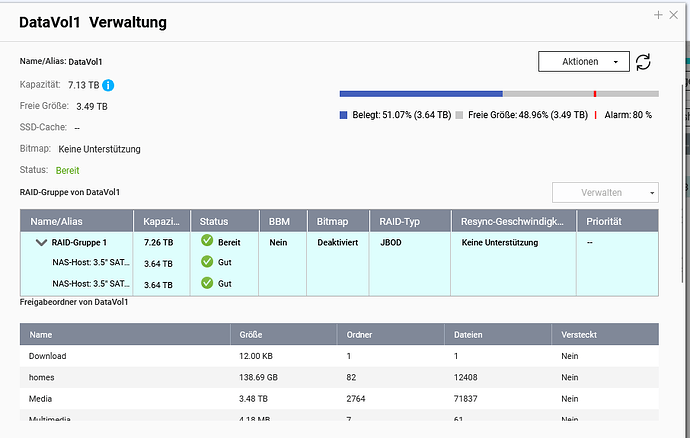
Task: Sort shared folders by Größe column
Action: coord(250,335)
